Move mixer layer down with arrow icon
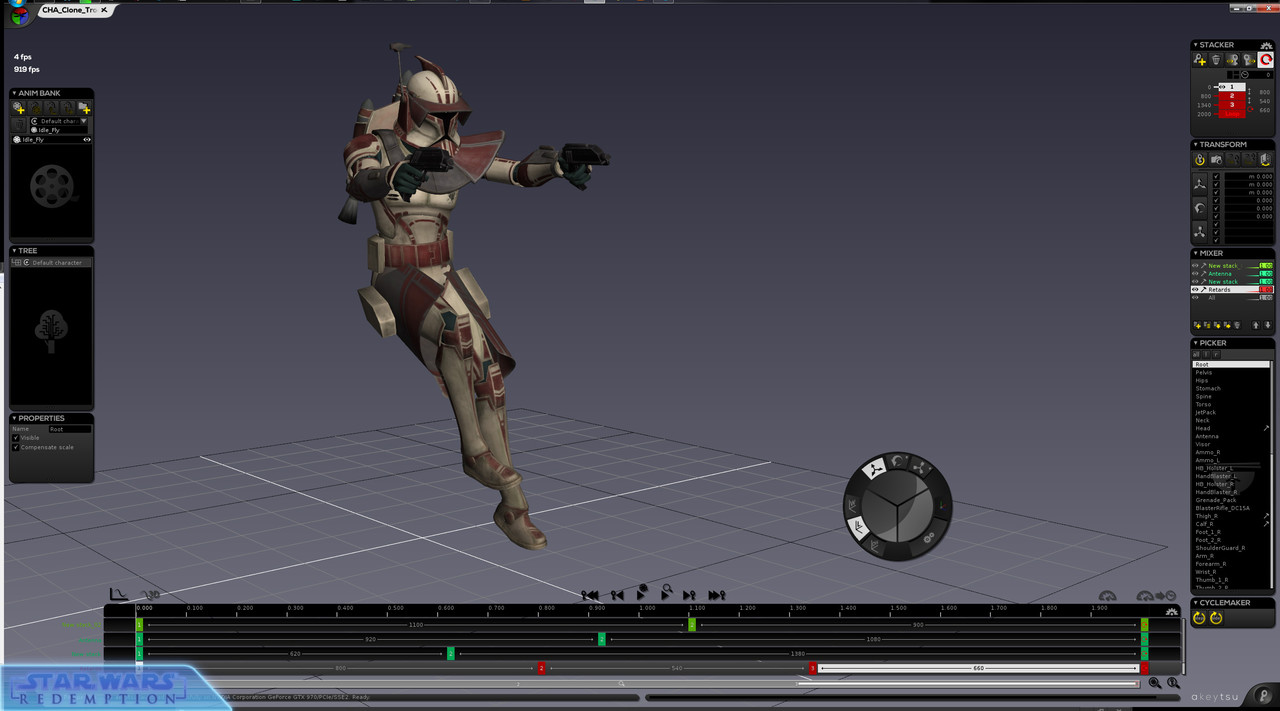1280x711 pixels. click(1266, 325)
